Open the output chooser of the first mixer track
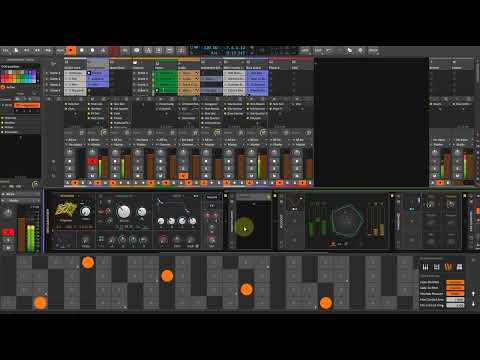 [x=75, y=145]
